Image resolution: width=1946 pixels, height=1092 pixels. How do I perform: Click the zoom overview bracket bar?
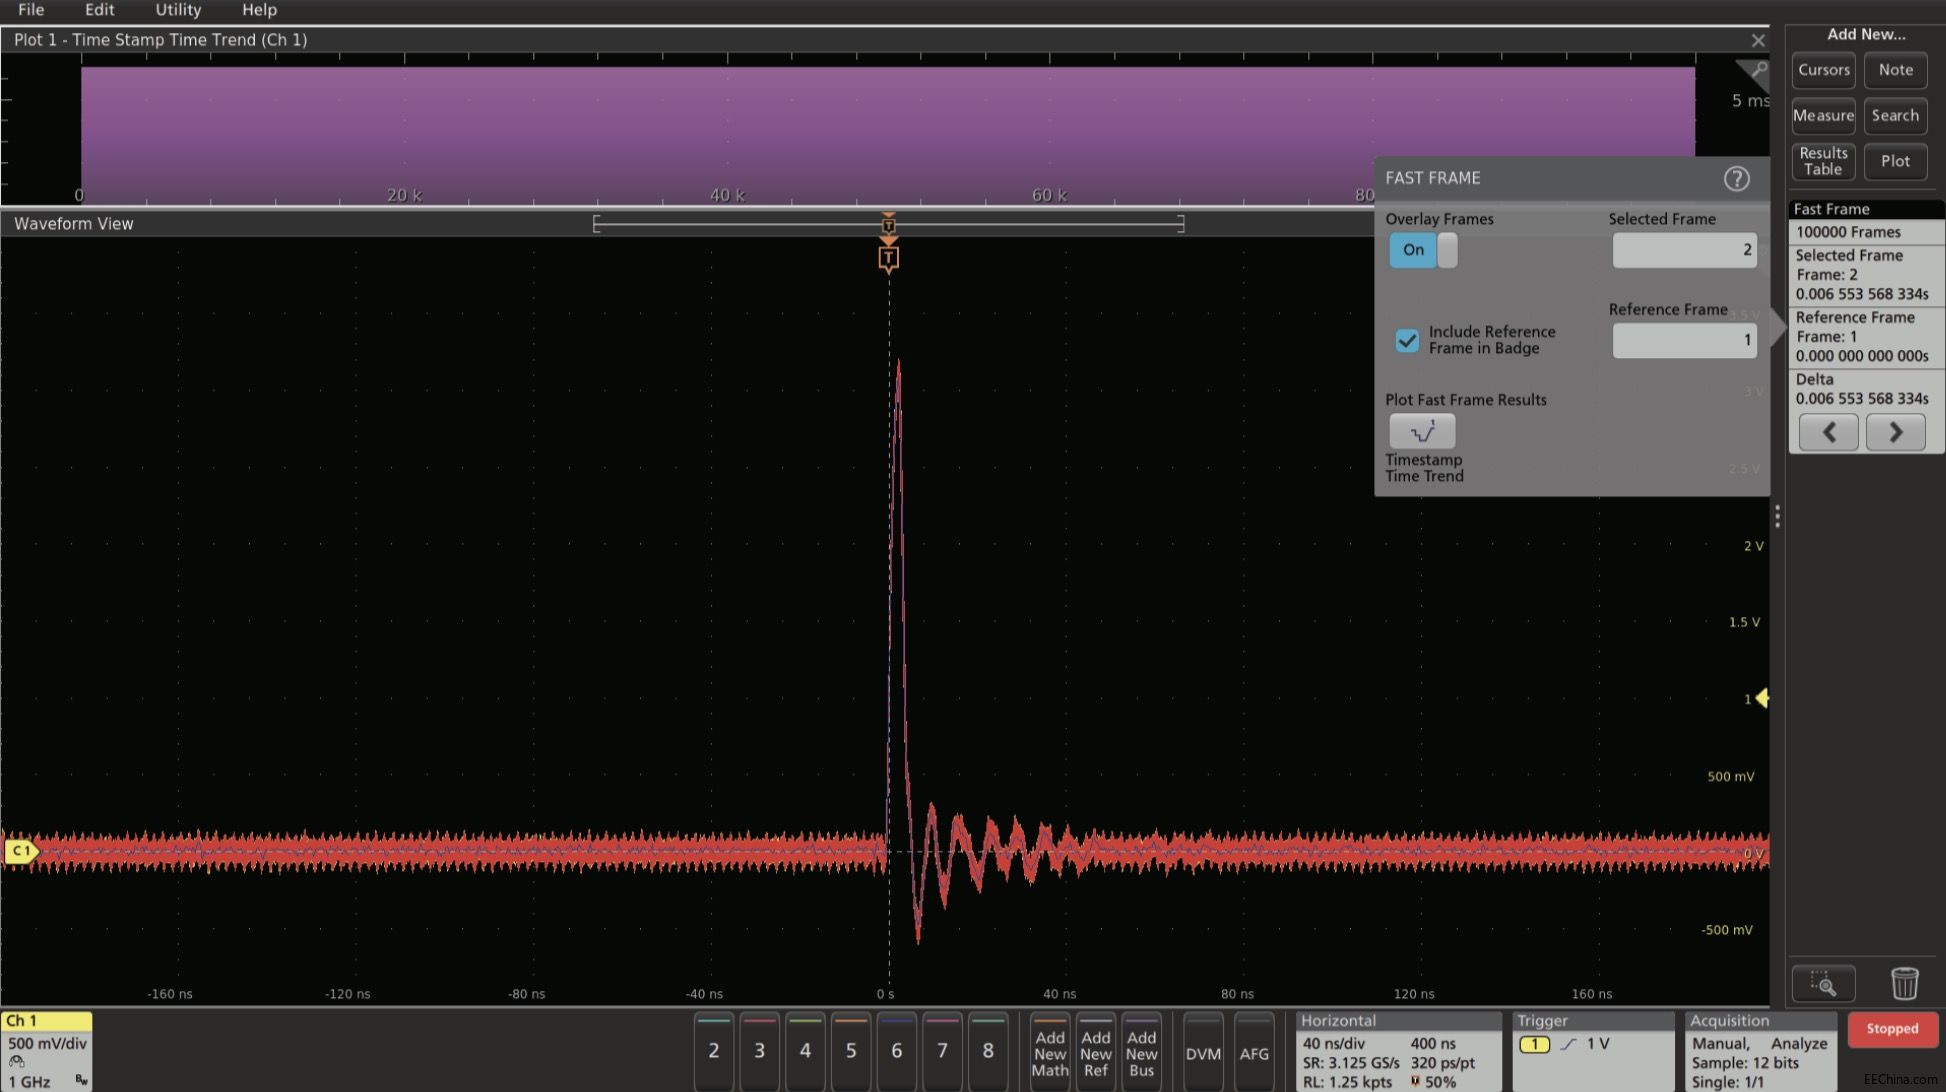(888, 224)
